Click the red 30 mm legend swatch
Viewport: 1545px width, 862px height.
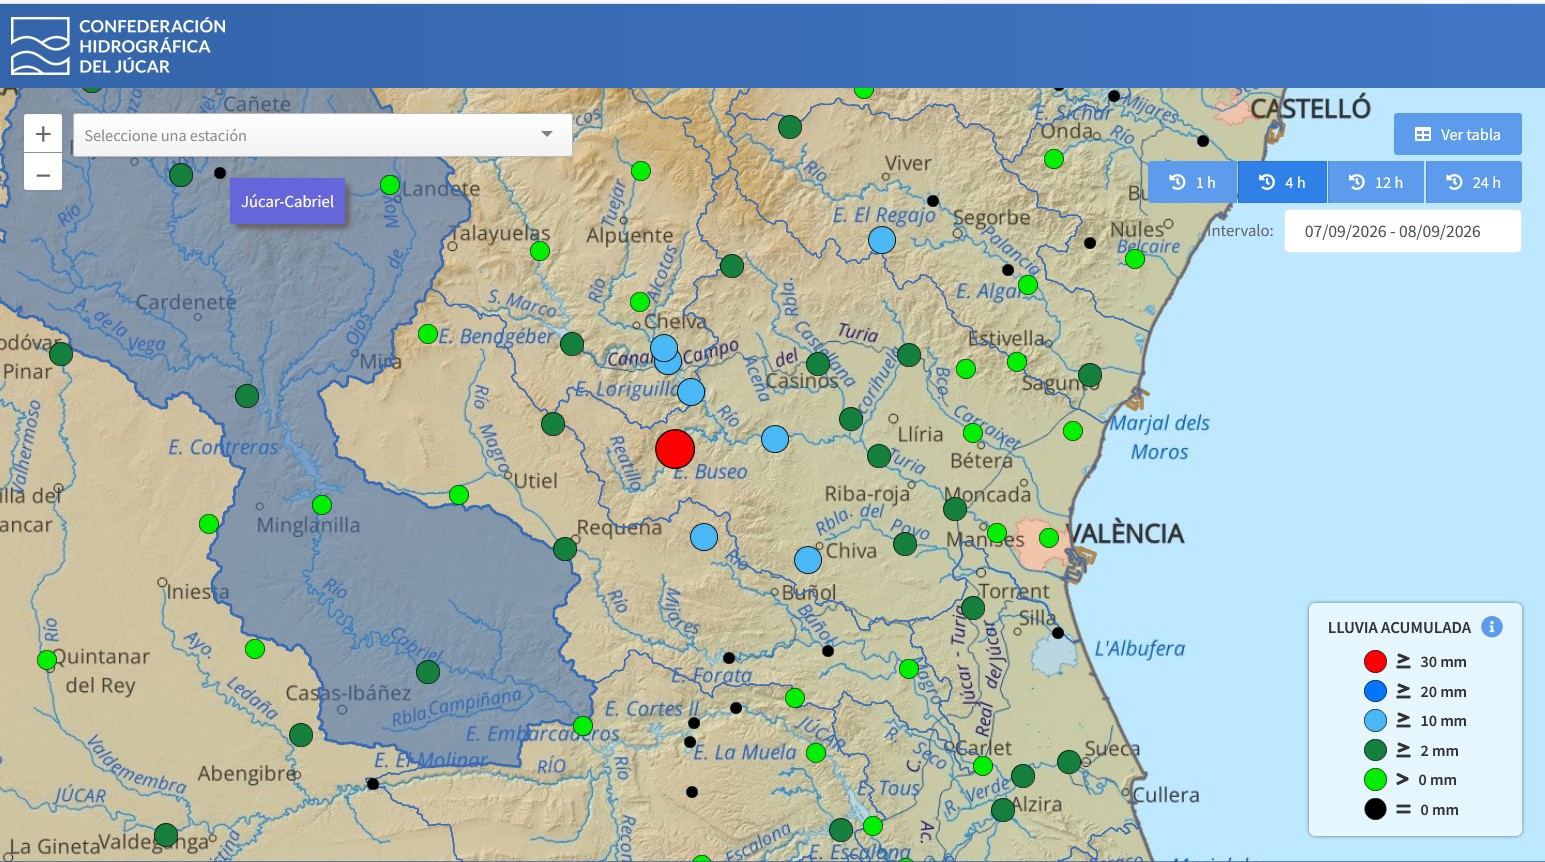1375,661
